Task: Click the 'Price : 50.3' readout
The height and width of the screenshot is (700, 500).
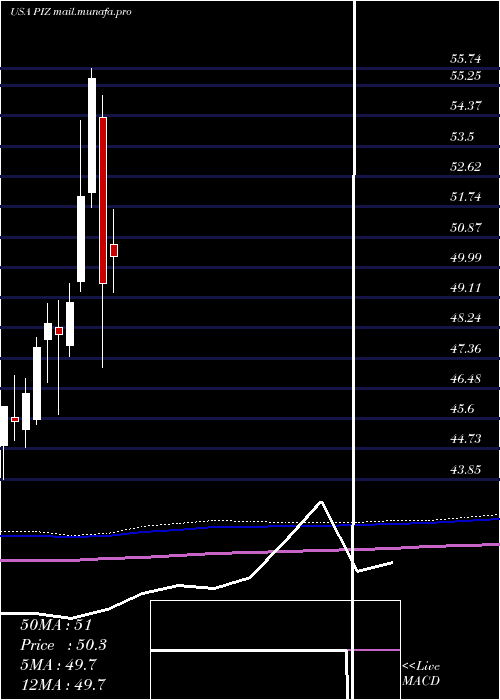Action: click(64, 645)
